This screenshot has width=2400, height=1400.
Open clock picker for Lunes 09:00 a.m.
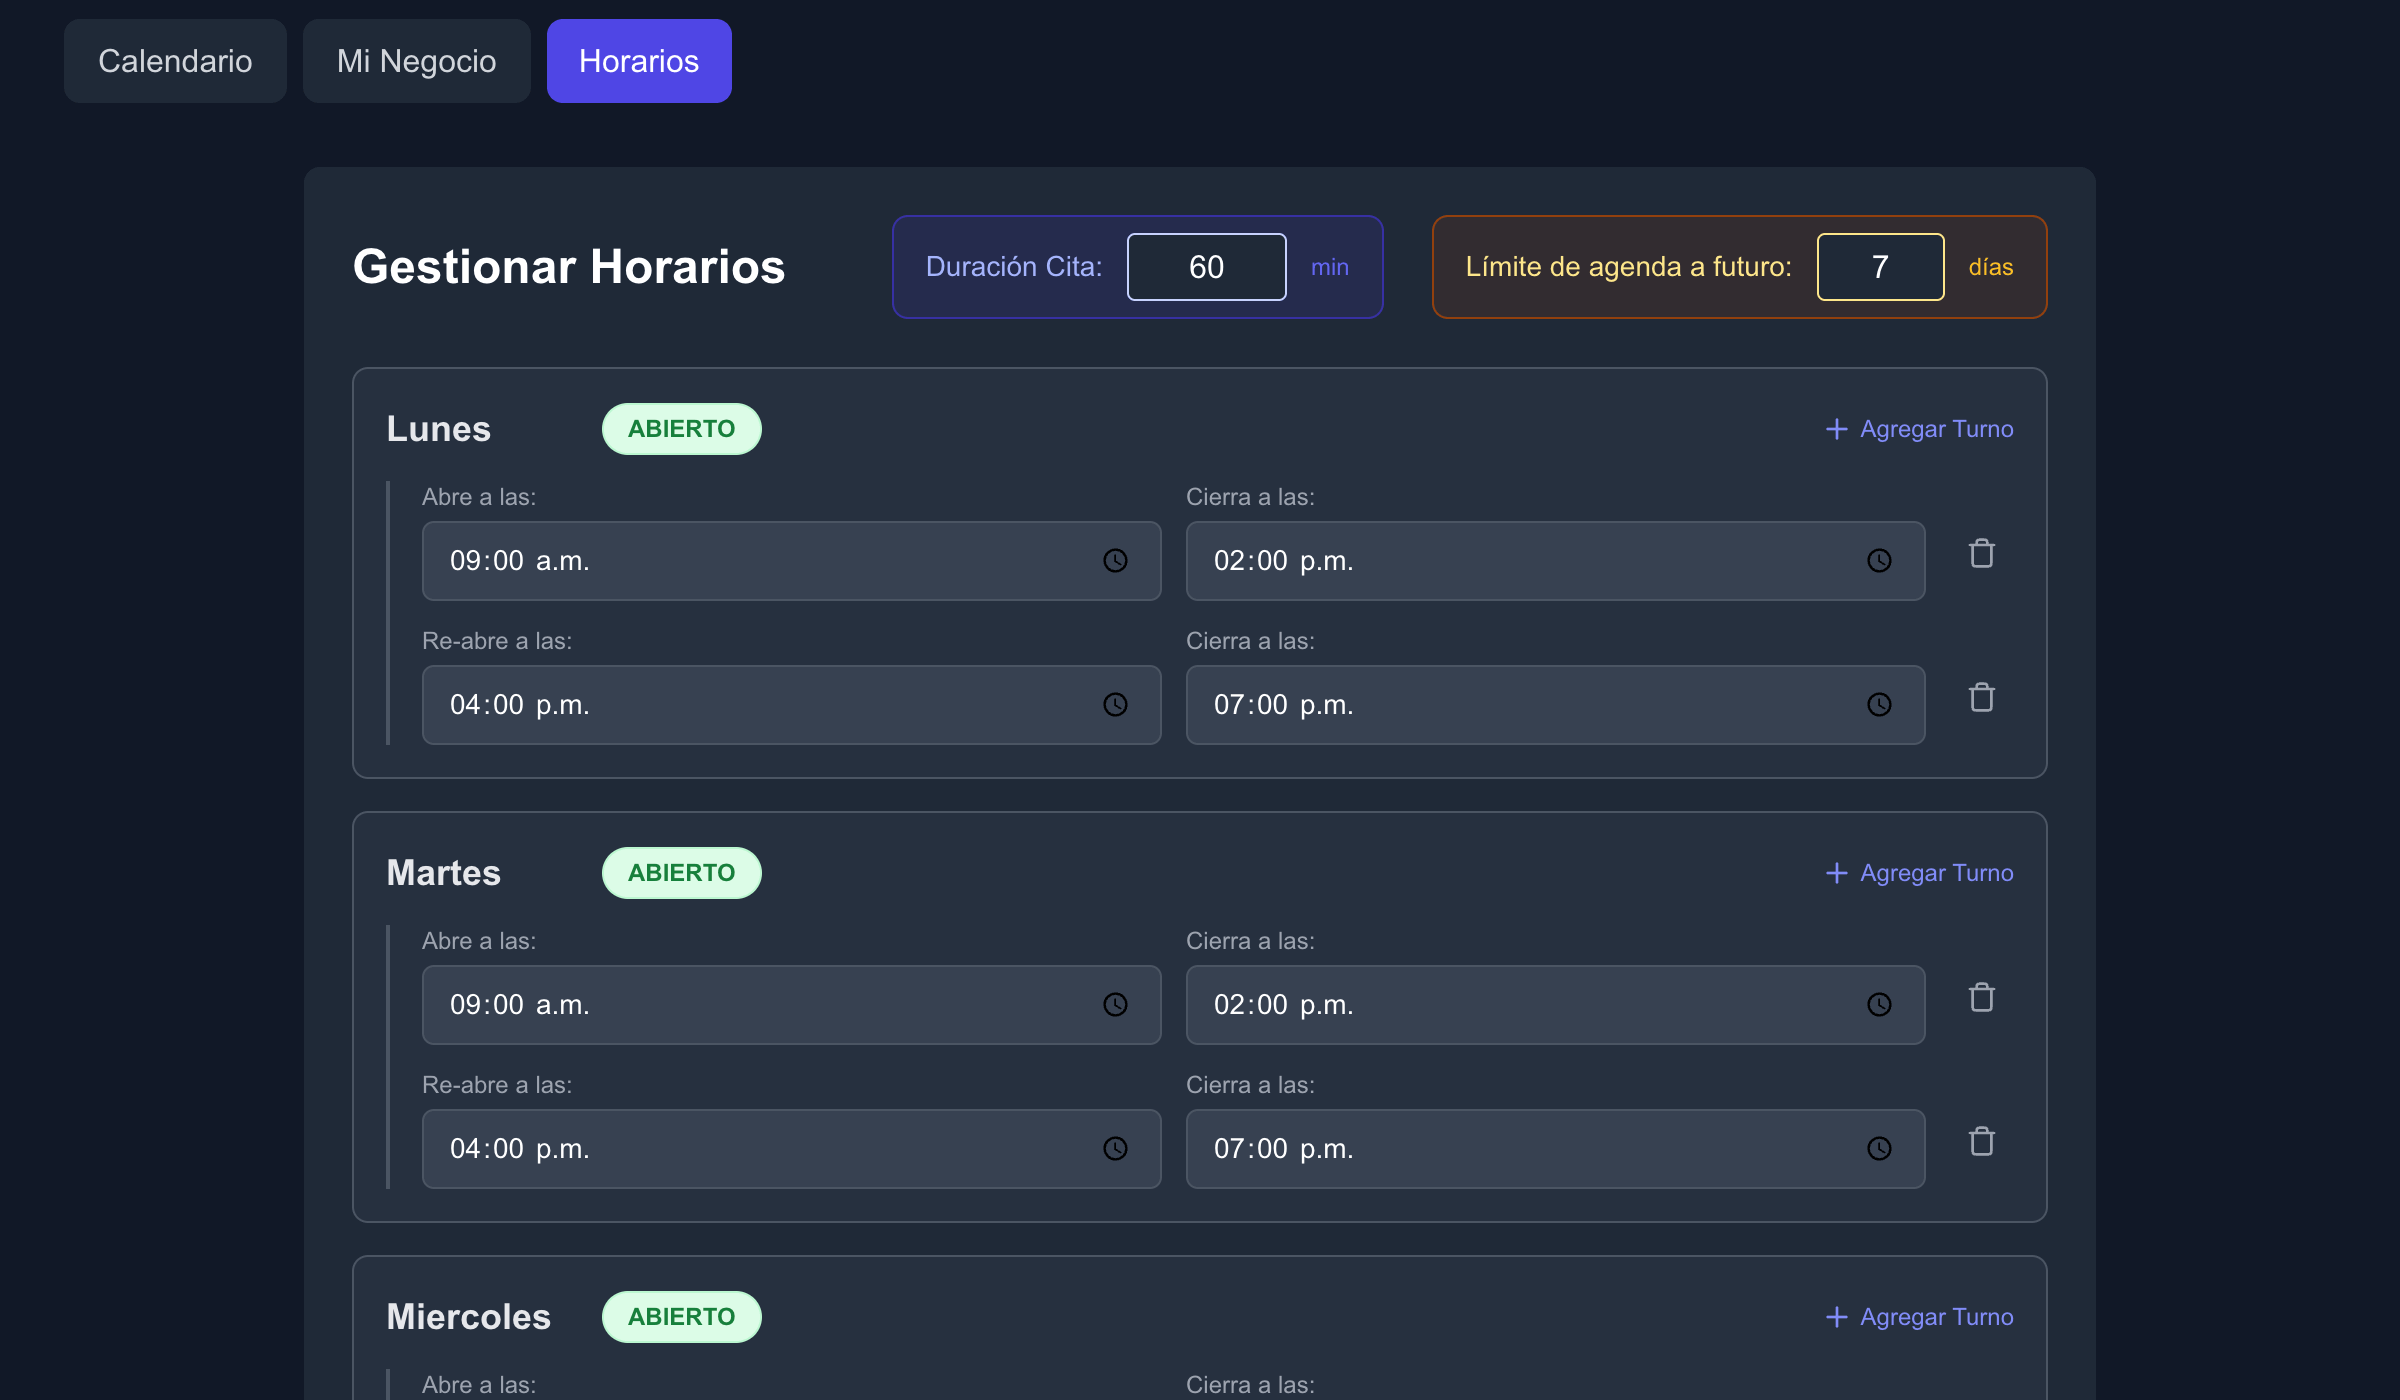pos(1115,561)
